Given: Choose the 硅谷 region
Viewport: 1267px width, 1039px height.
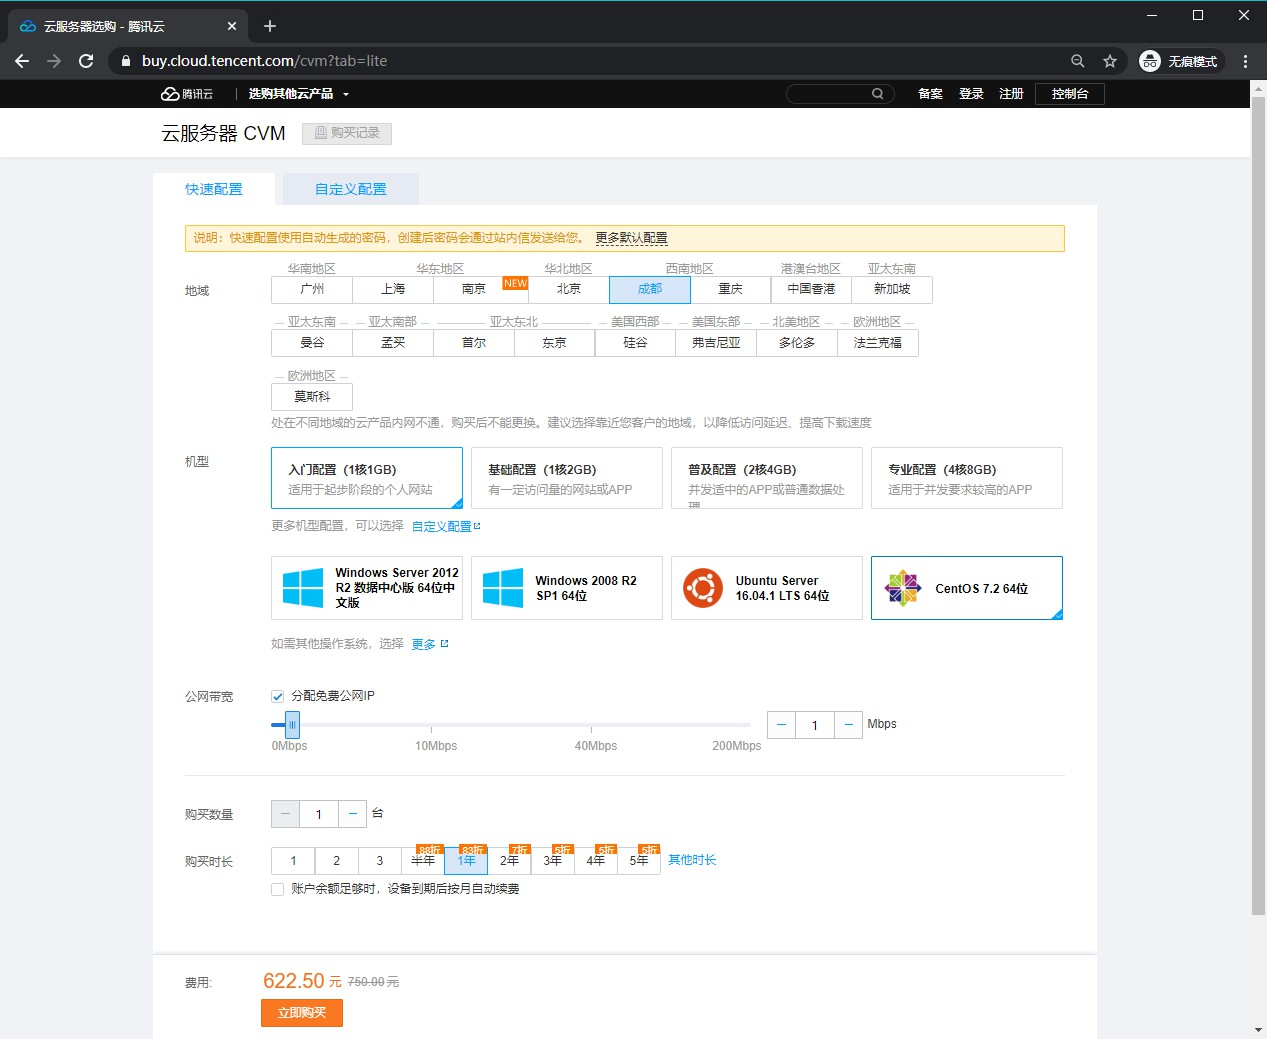Looking at the screenshot, I should click(x=636, y=342).
